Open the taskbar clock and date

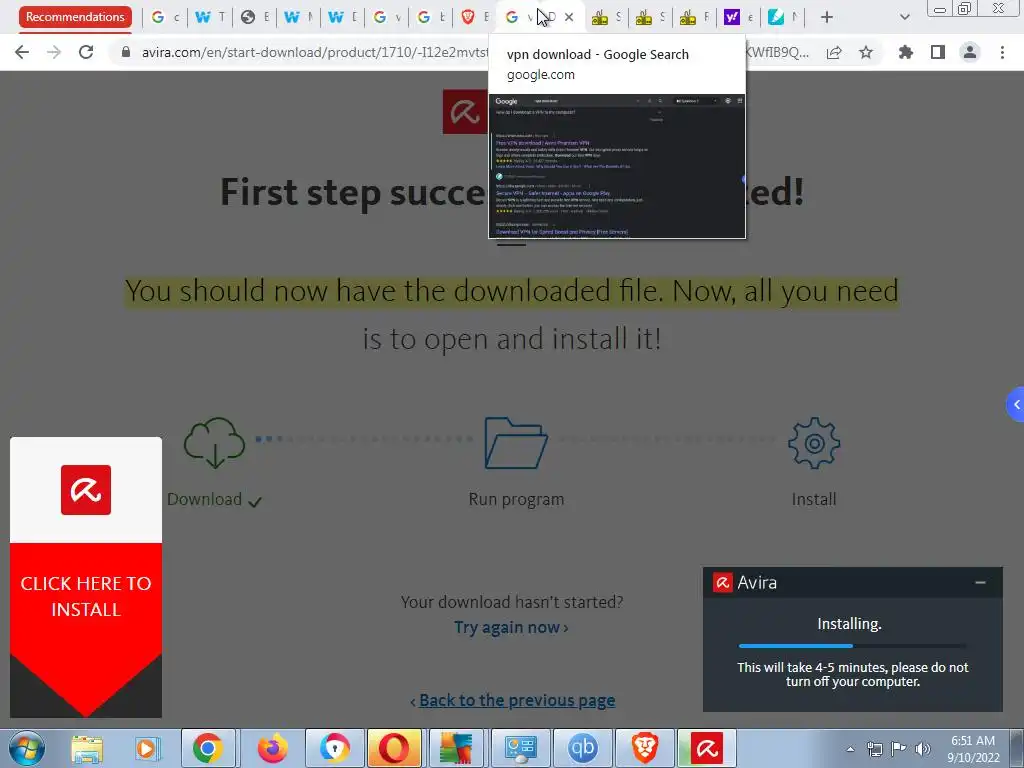point(972,749)
